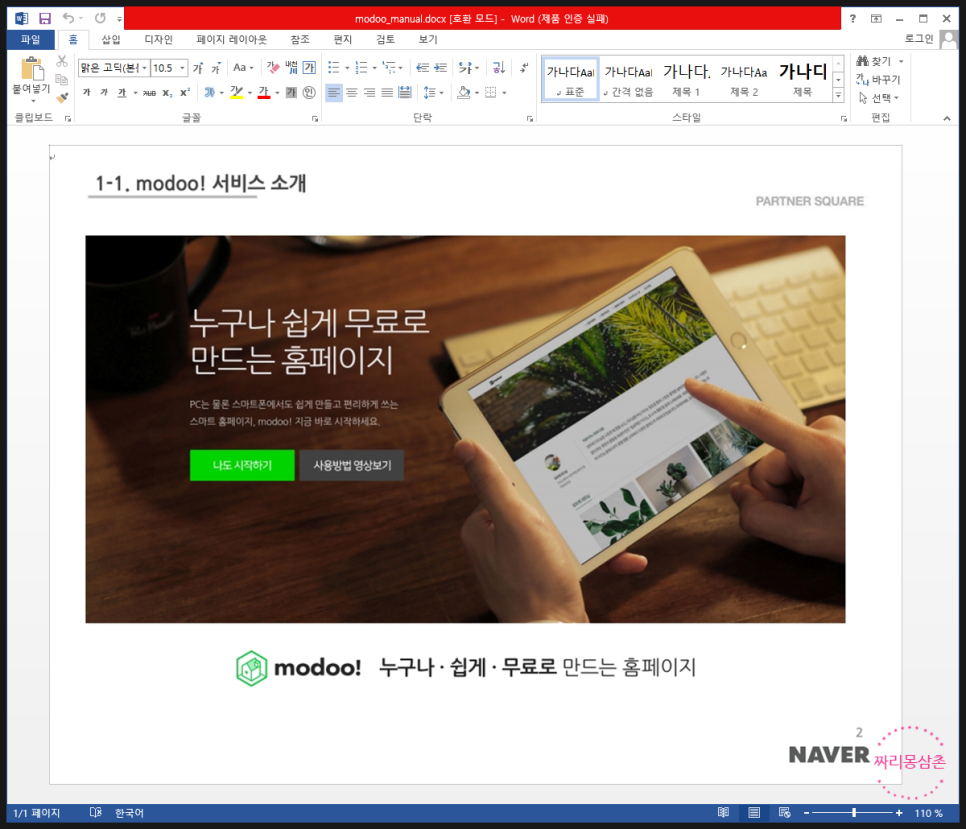The image size is (966, 829).
Task: Click the Paste clipboard icon
Action: [x=31, y=69]
